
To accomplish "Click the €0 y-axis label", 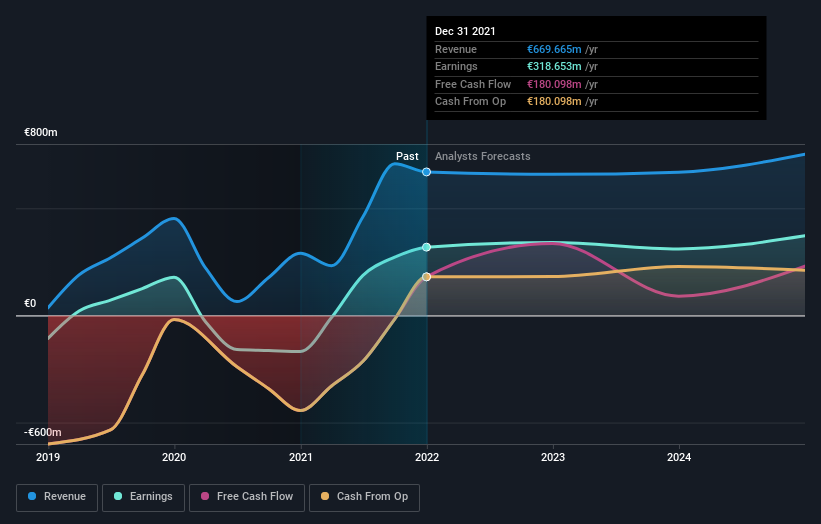I will 30,304.
